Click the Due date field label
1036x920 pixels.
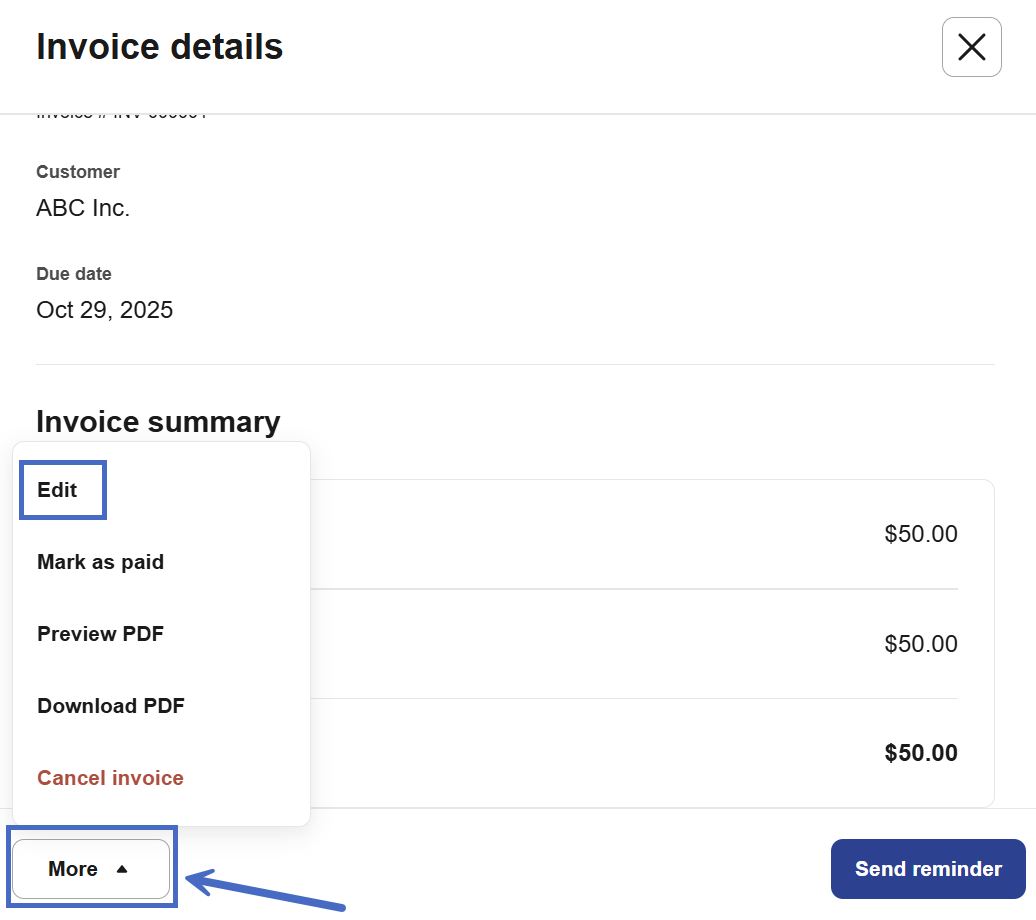click(x=74, y=274)
